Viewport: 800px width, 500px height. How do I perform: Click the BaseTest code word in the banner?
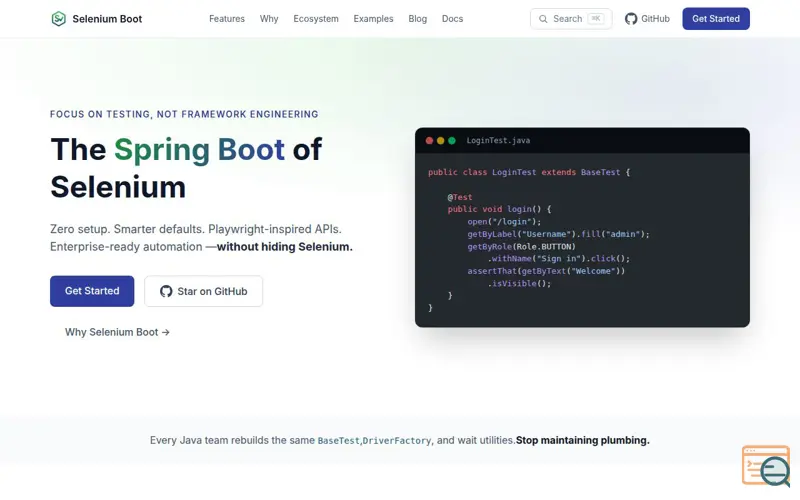(x=339, y=441)
